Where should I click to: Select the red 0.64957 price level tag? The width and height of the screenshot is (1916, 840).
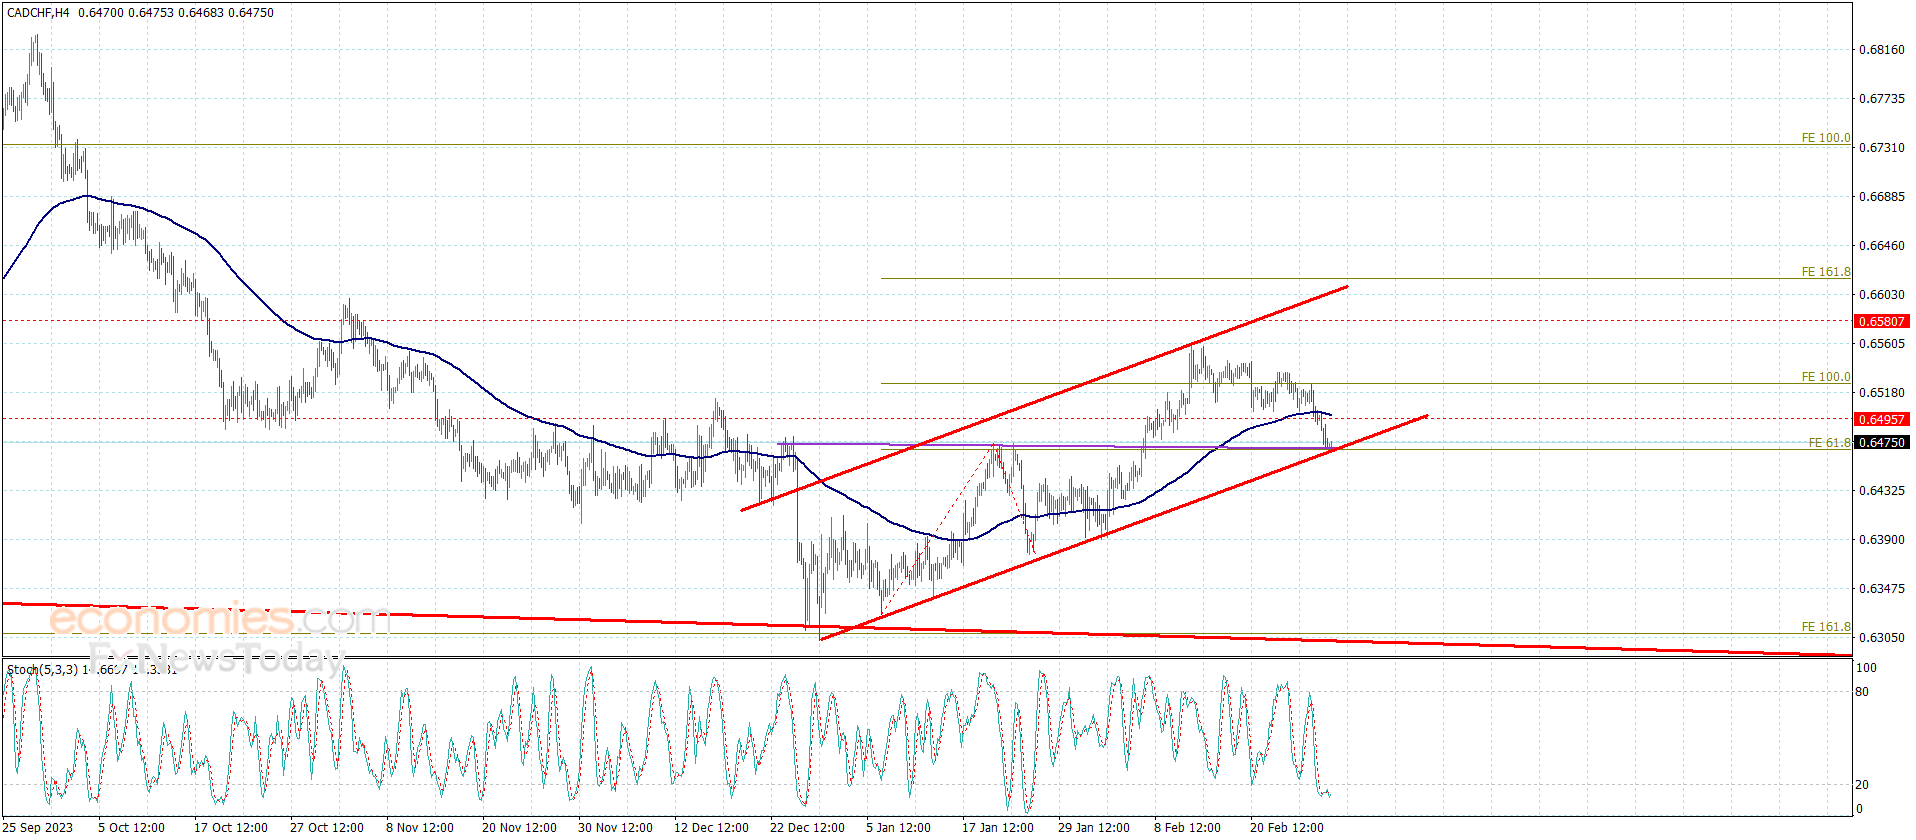pos(1882,420)
